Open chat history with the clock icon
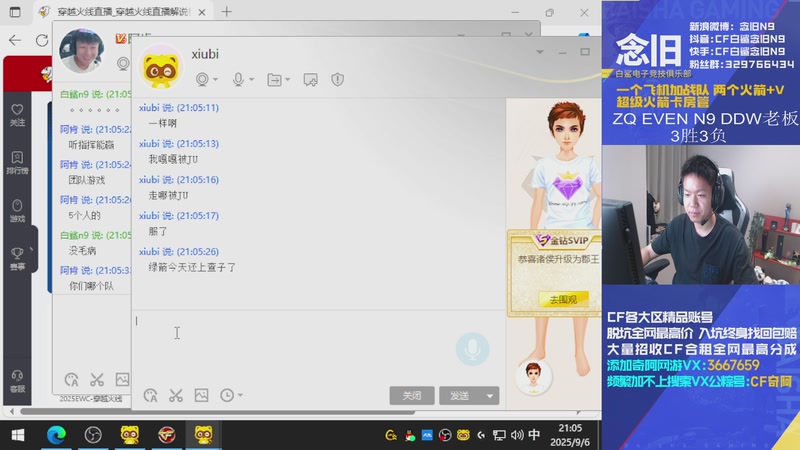The image size is (800, 450). coord(227,395)
